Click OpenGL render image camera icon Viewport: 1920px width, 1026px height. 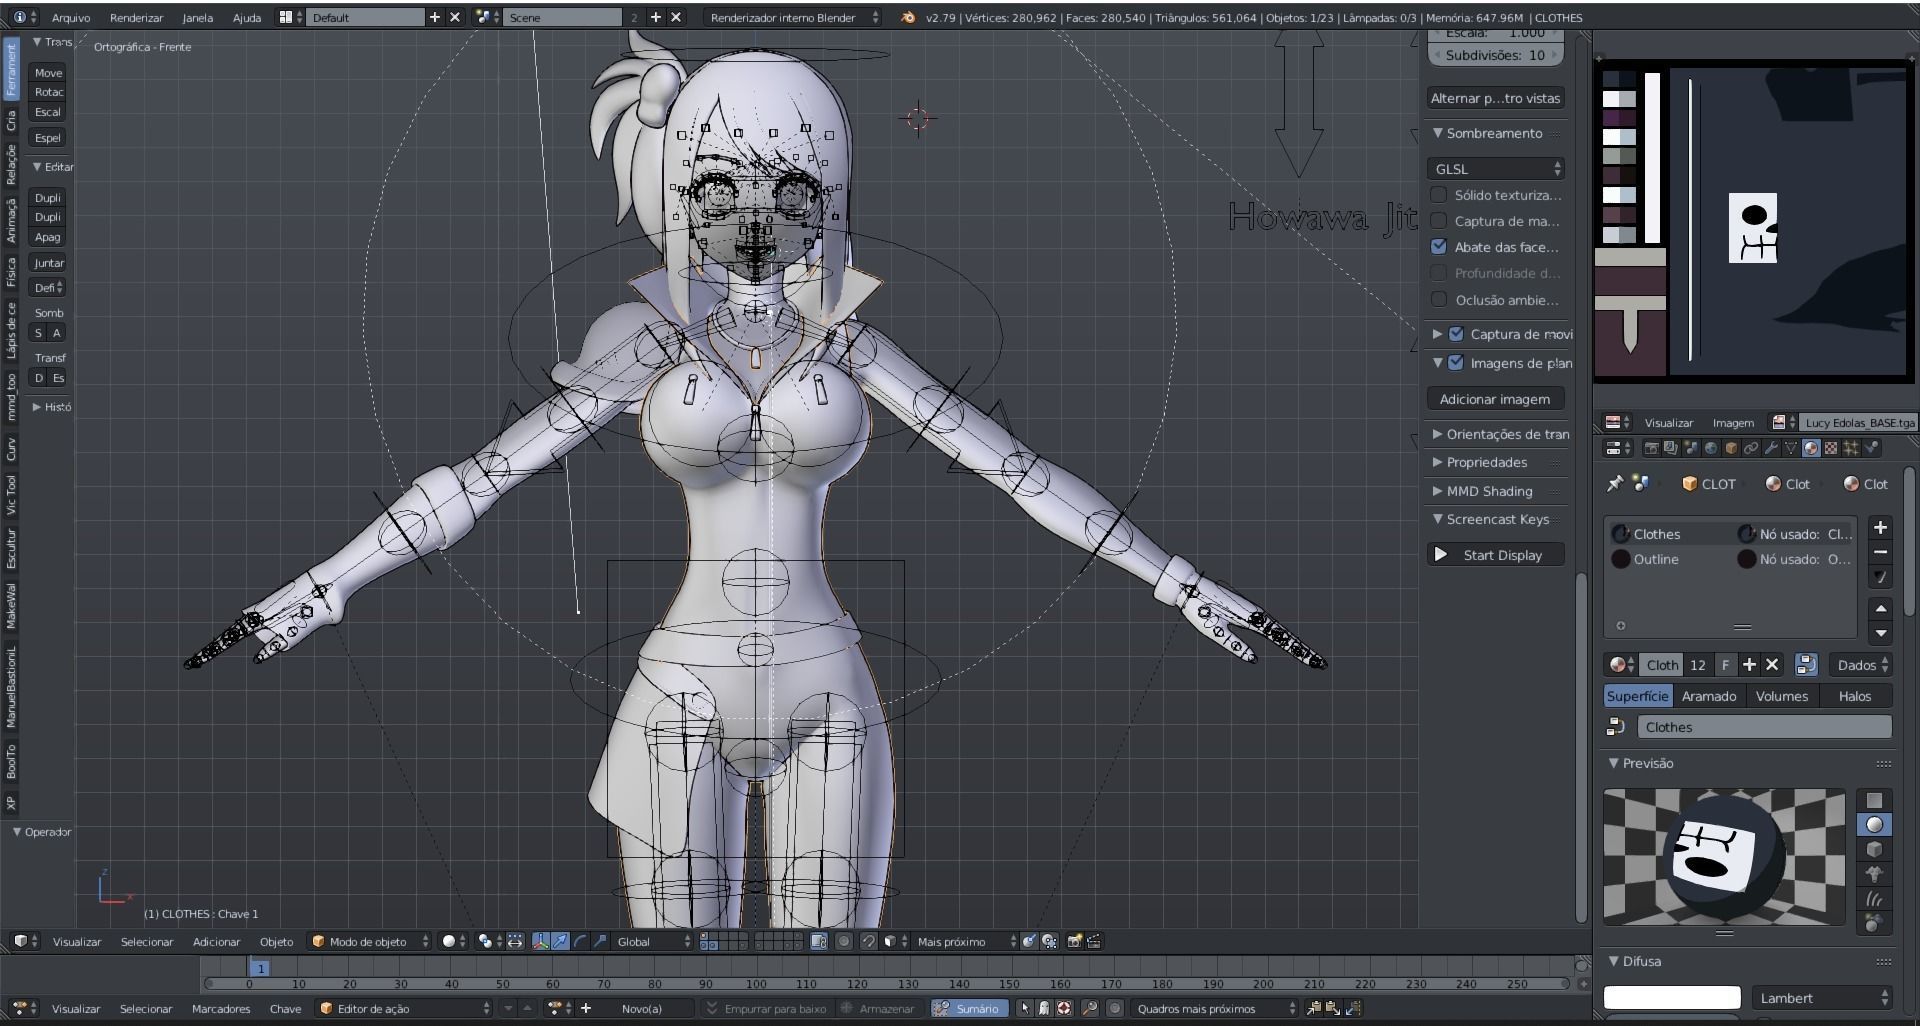pyautogui.click(x=1075, y=941)
